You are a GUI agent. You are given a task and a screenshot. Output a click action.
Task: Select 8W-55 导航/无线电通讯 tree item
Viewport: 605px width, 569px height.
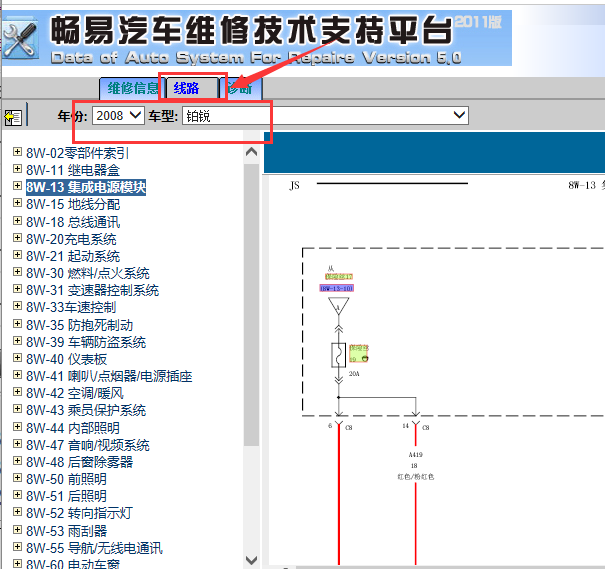point(94,548)
